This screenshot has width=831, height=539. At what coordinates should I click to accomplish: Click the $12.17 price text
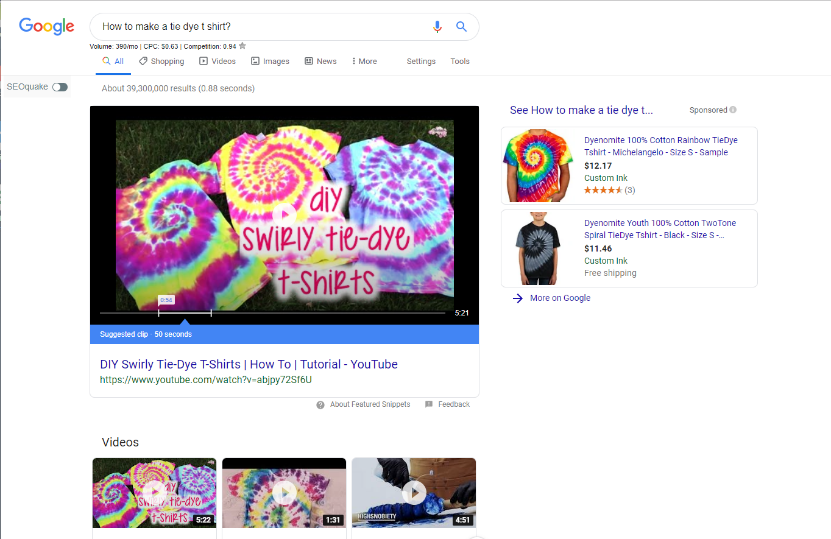coord(598,166)
